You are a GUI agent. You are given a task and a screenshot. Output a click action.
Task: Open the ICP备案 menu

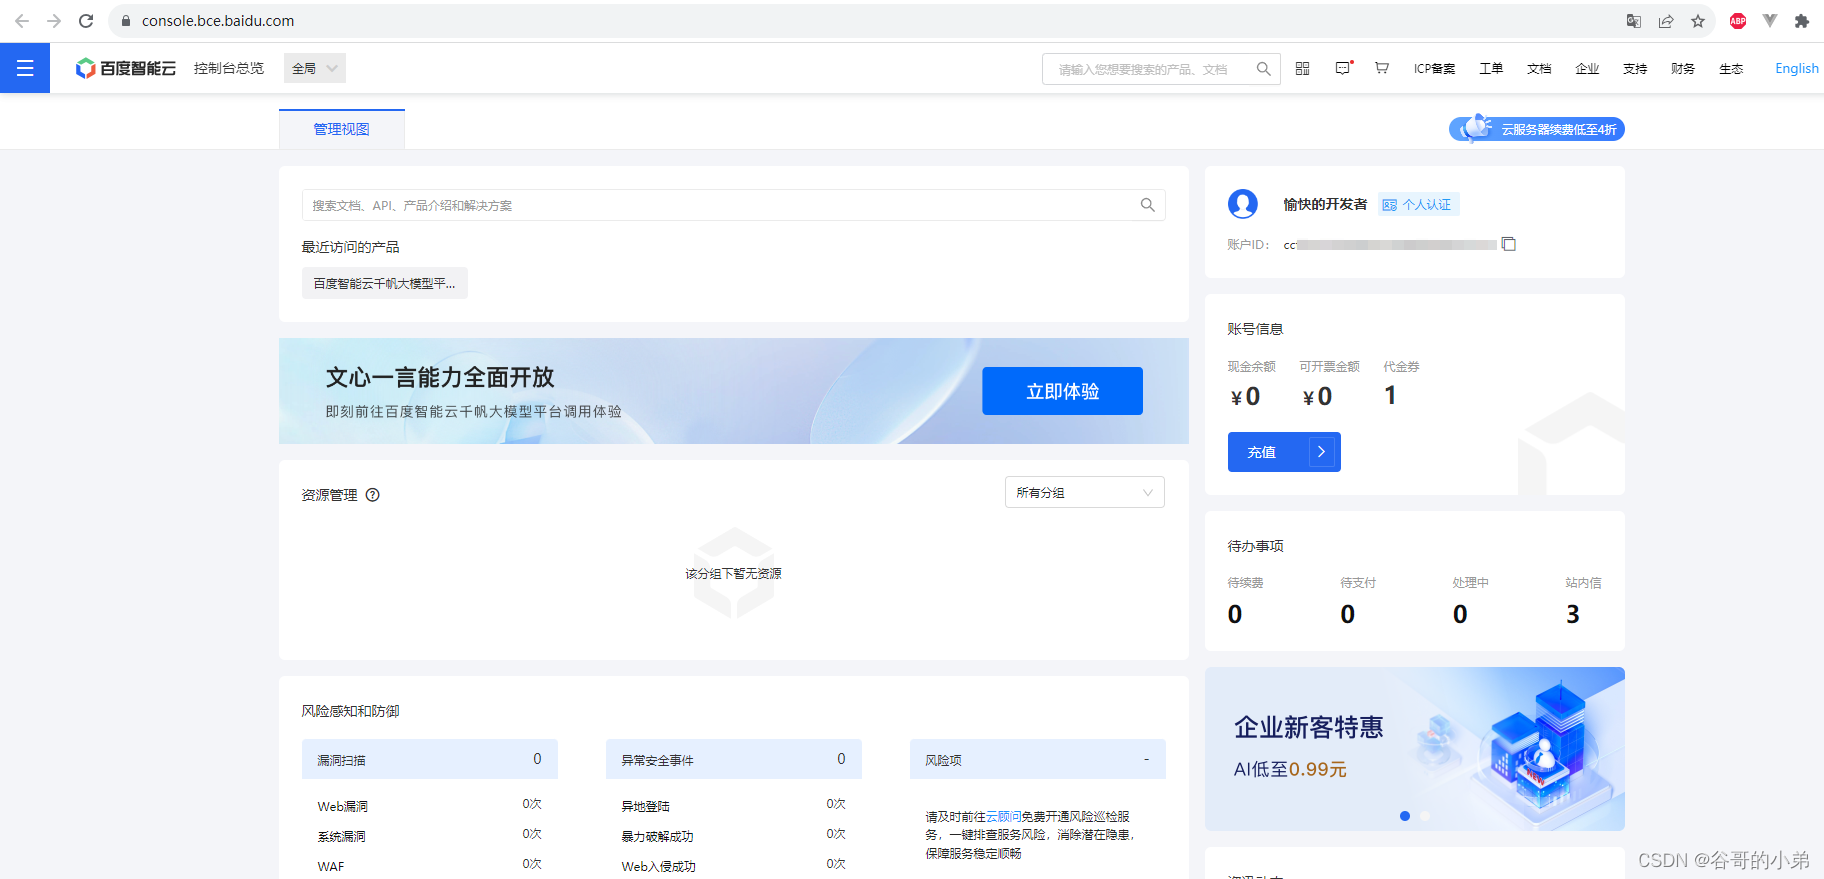click(x=1434, y=69)
